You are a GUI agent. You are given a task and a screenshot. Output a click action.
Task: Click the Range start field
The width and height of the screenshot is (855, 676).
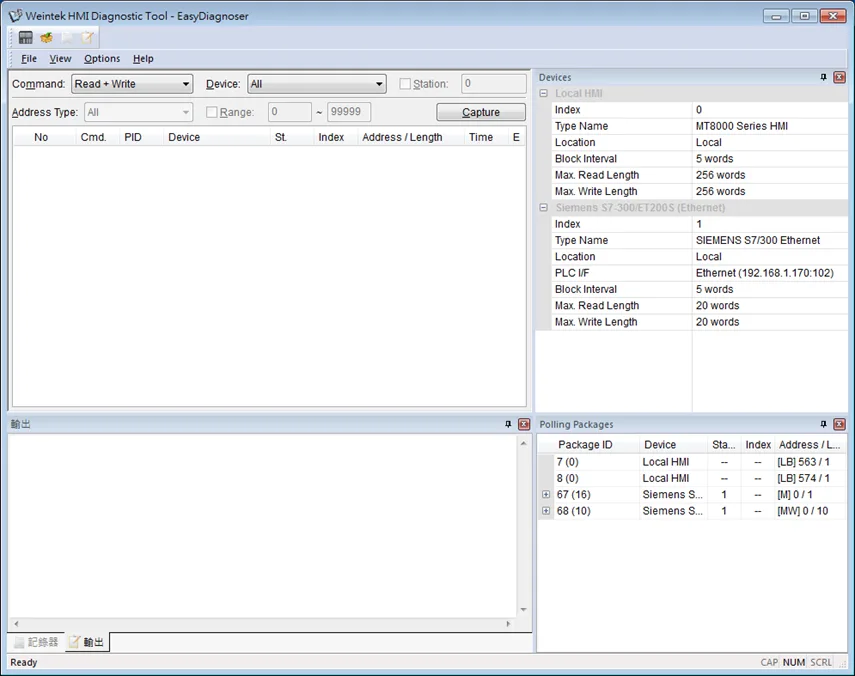(290, 112)
